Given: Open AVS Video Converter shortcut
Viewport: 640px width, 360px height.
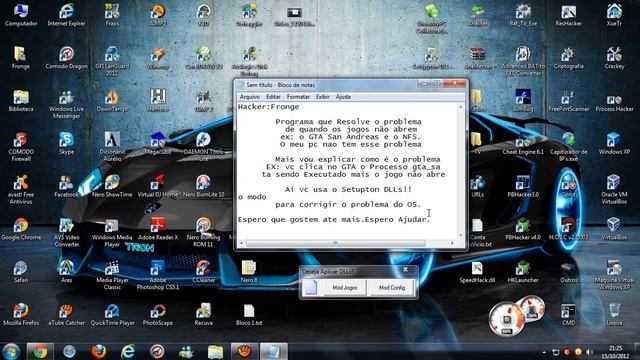Looking at the screenshot, I should [67, 233].
